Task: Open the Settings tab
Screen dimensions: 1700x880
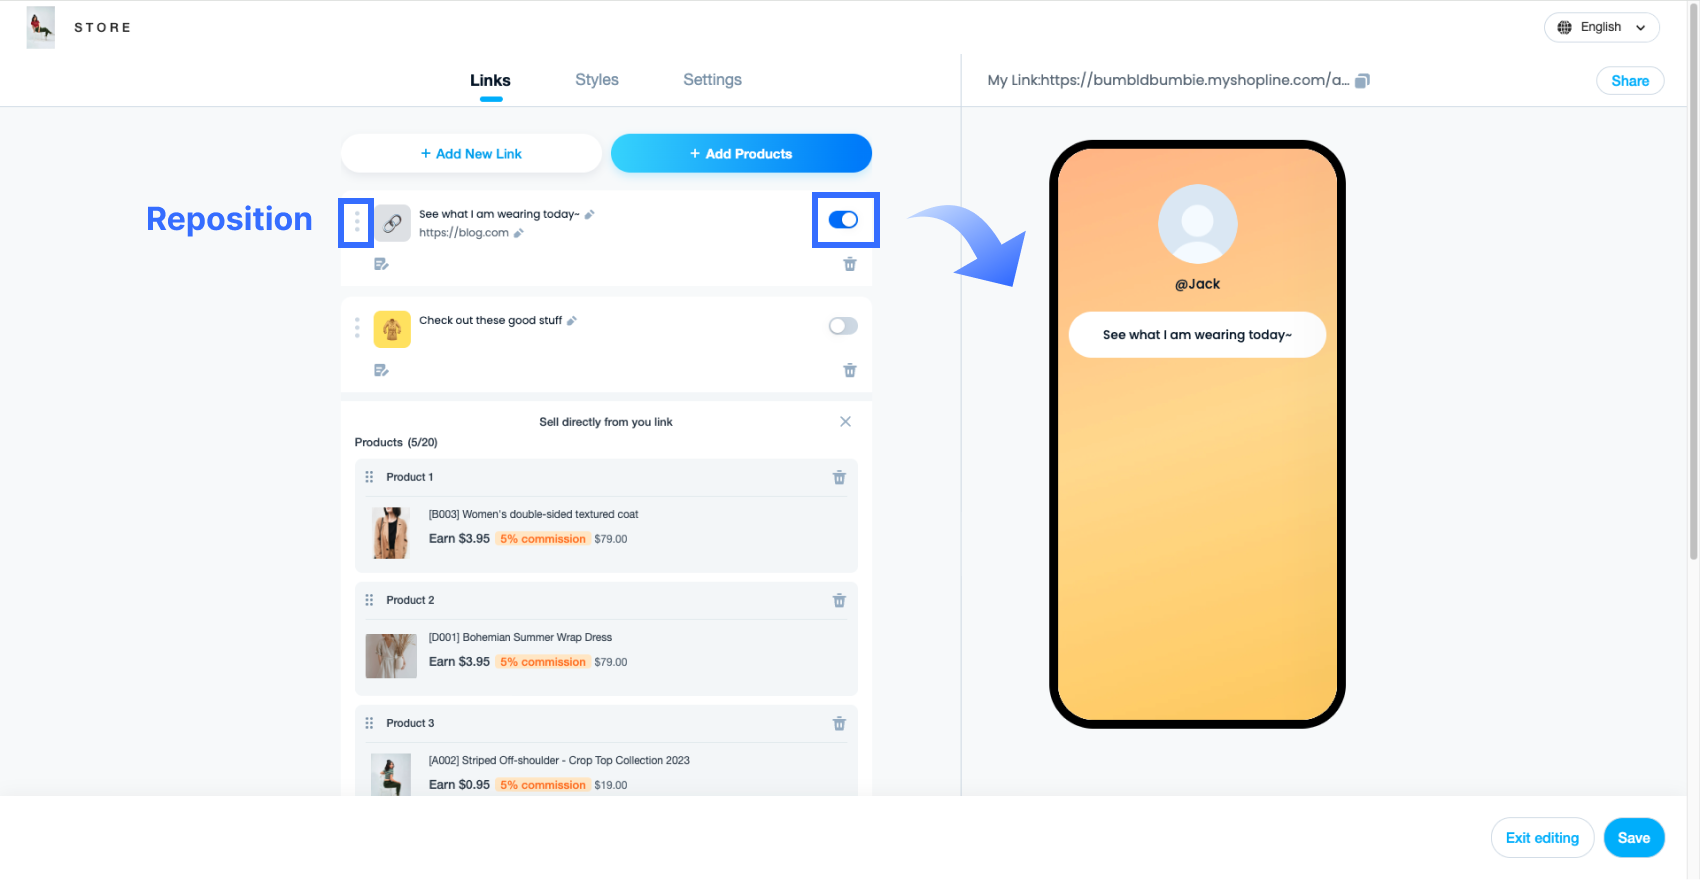Action: 712,80
